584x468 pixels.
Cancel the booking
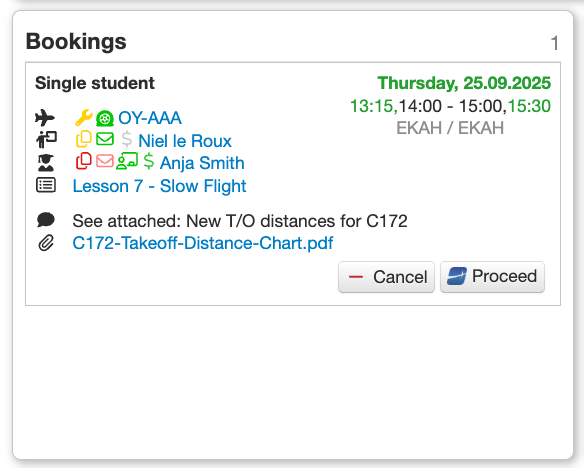click(x=386, y=277)
